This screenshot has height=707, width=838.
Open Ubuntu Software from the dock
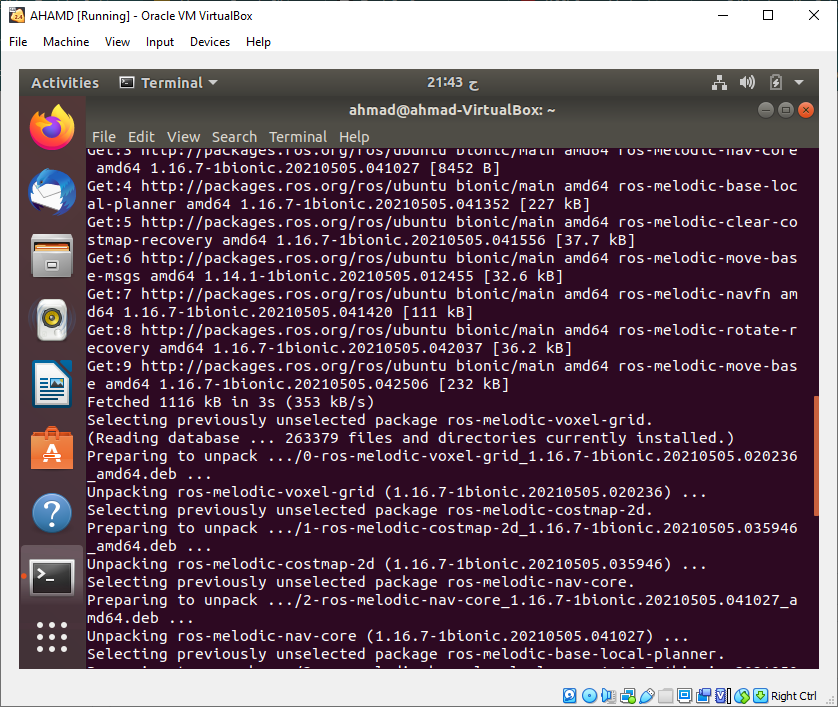pos(51,449)
